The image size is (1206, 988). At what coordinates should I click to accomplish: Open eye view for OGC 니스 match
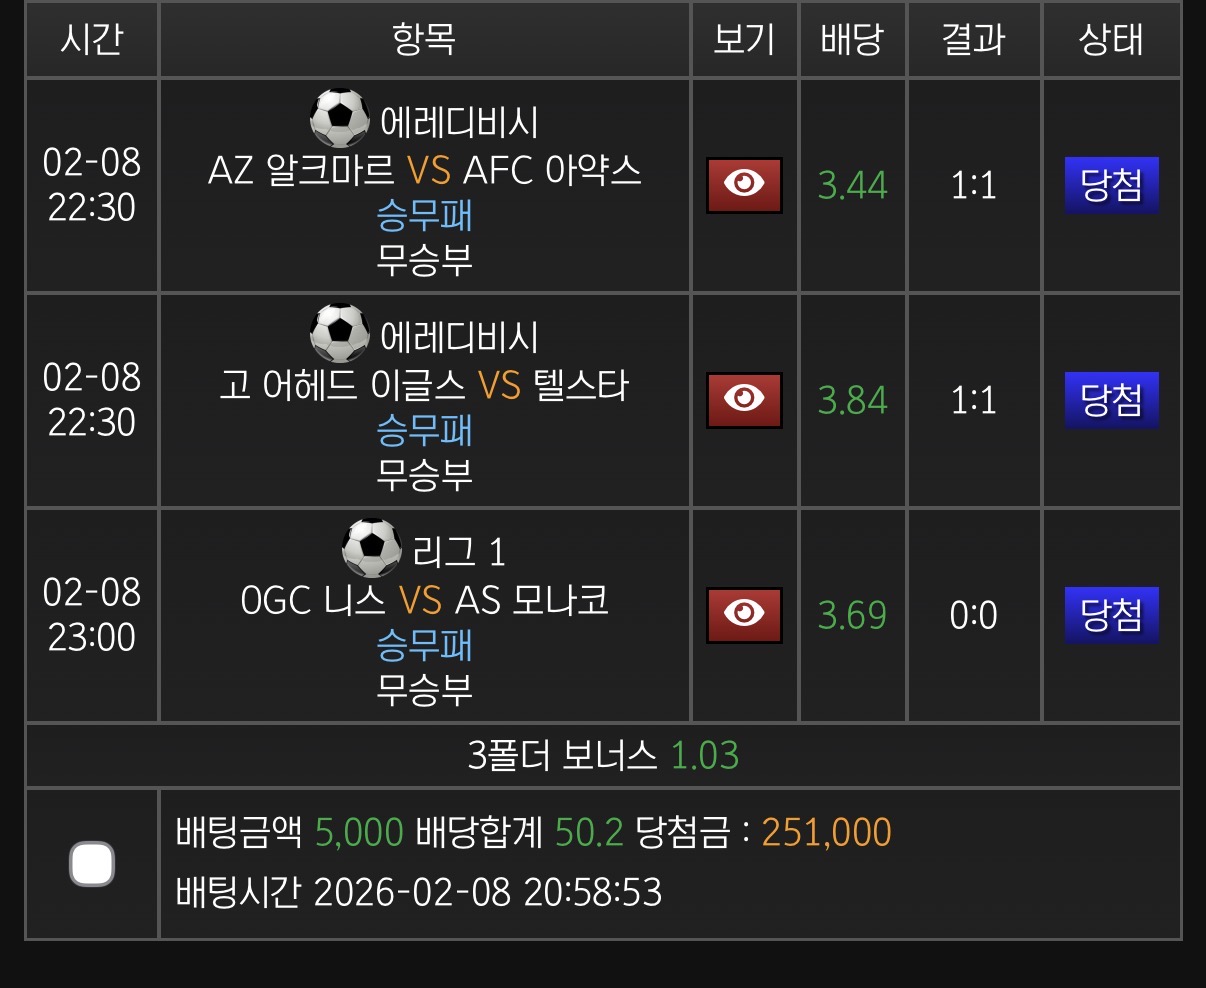click(744, 614)
